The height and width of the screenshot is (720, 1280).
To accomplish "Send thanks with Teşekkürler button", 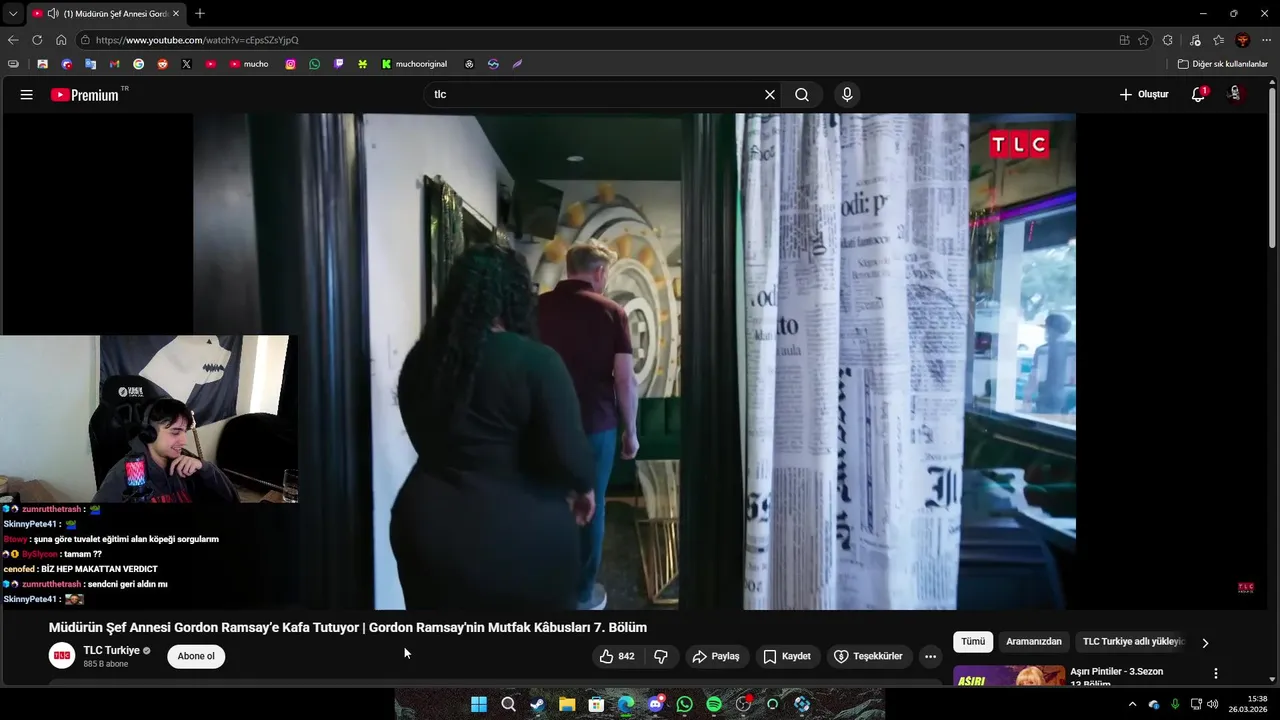I will click(868, 657).
